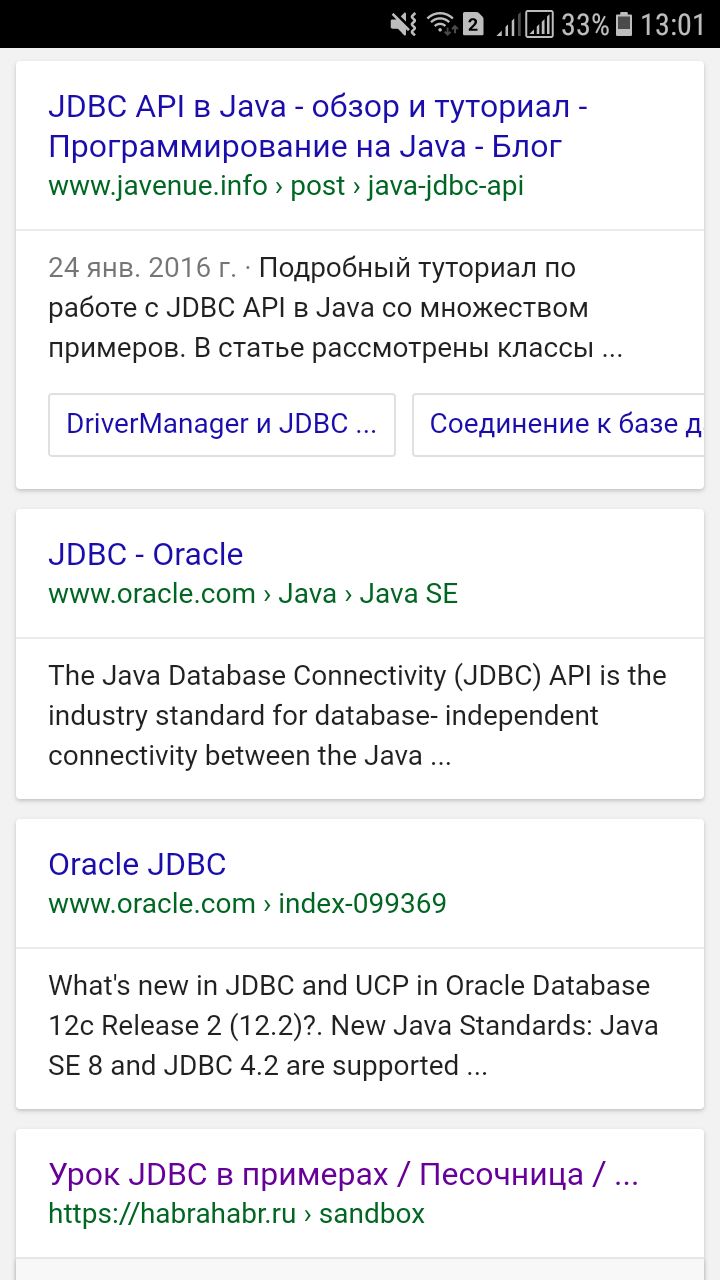The image size is (720, 1280).
Task: Tap the Wi-Fi status bar icon
Action: click(440, 24)
